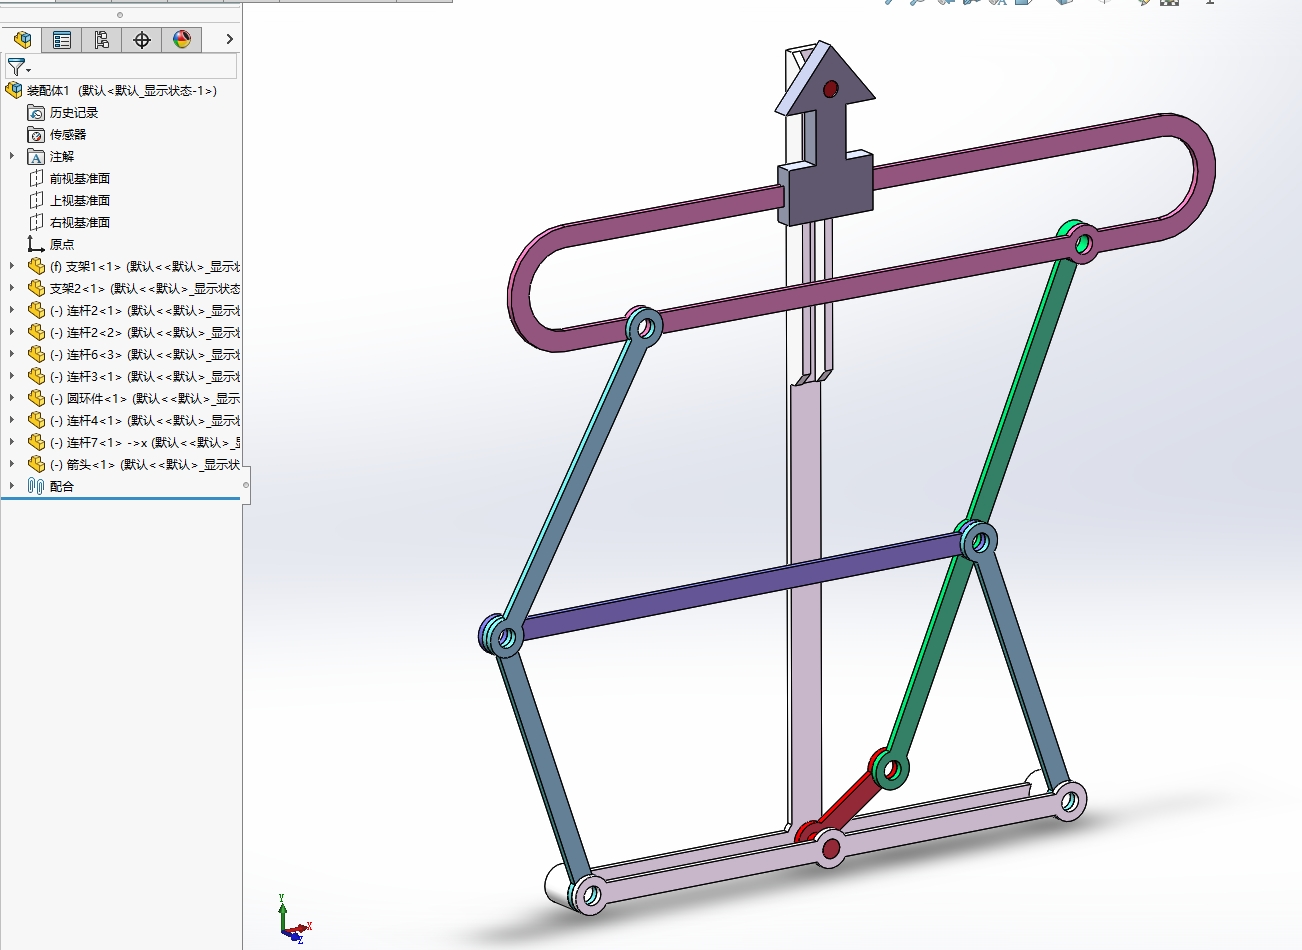Click the 支架1<1> component icon

coord(36,266)
